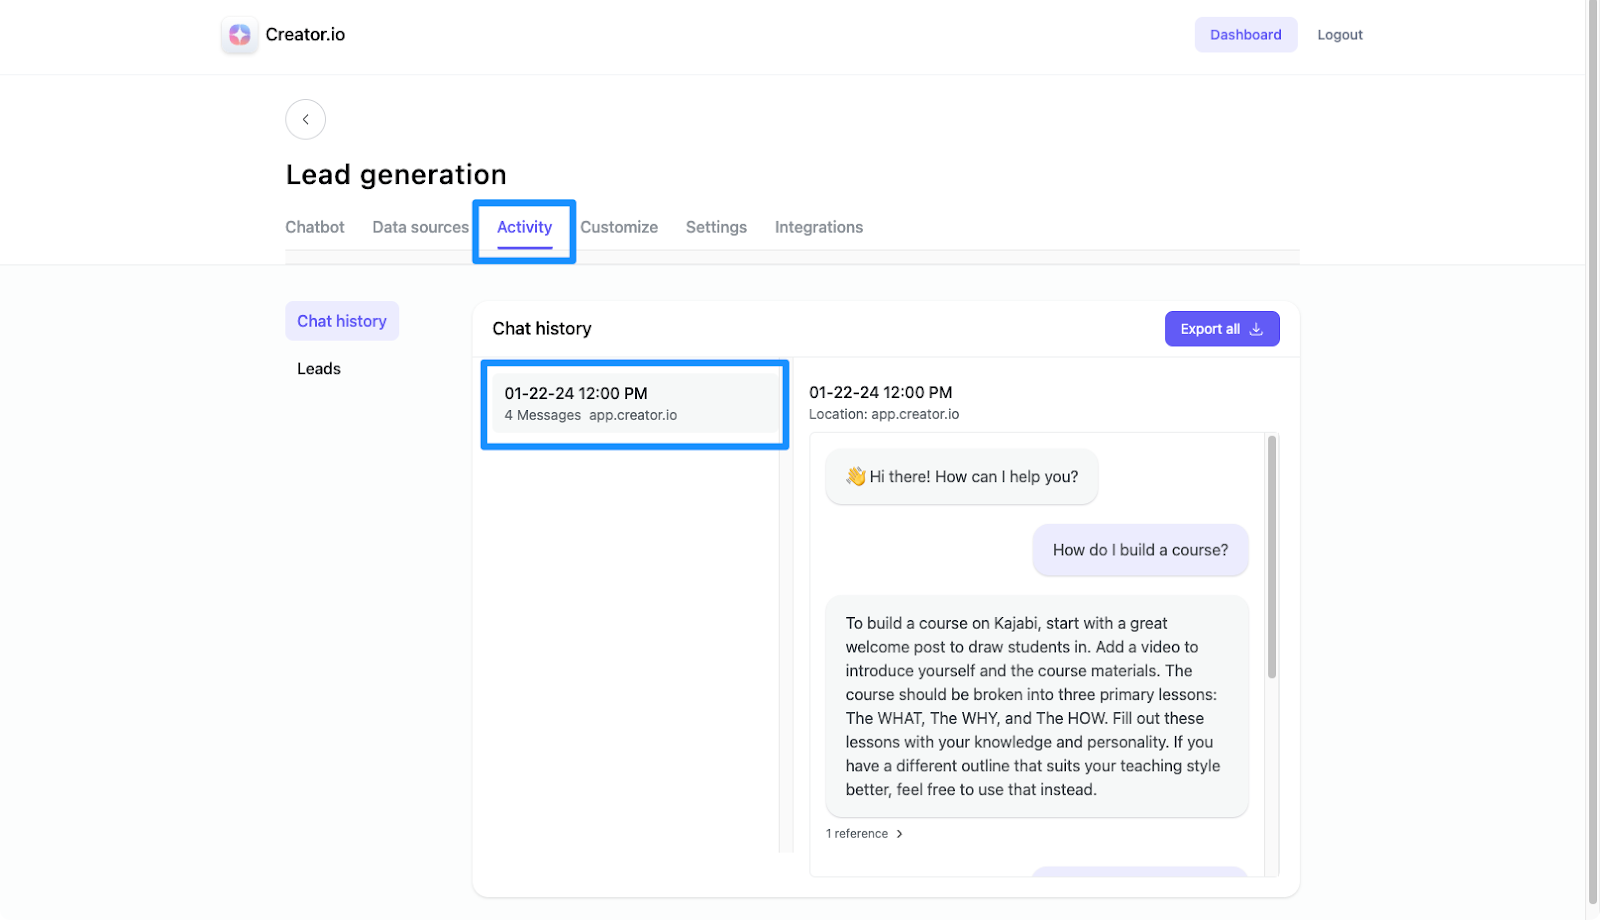Click the 'How do I build a course?' message

[x=1140, y=550]
